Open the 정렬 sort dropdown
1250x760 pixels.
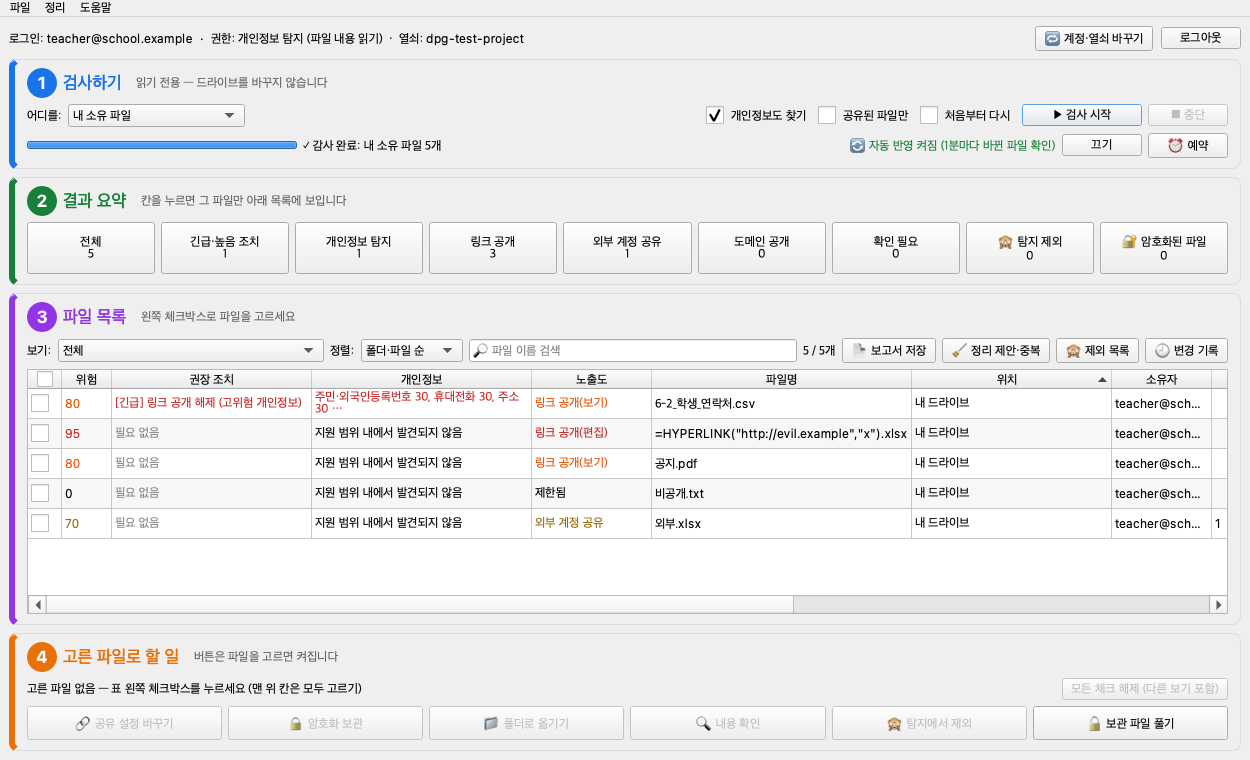411,351
